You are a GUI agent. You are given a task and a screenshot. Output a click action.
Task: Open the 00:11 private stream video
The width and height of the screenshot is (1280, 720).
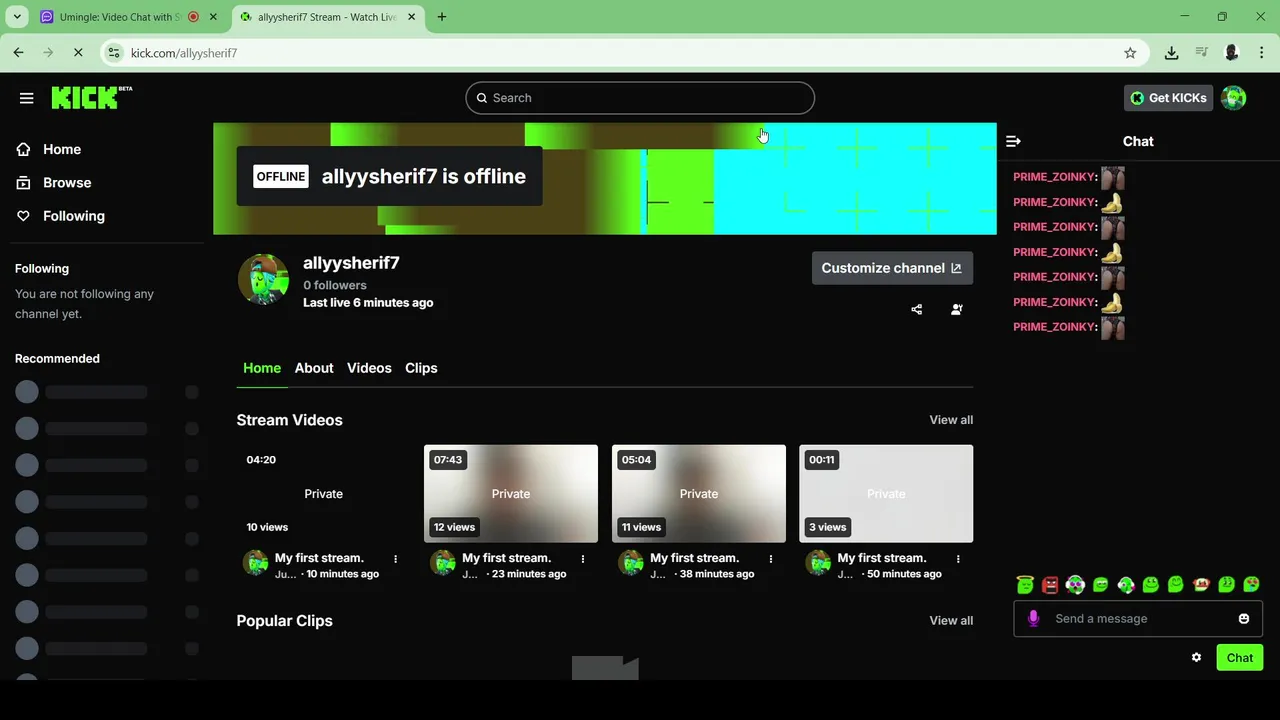(886, 493)
